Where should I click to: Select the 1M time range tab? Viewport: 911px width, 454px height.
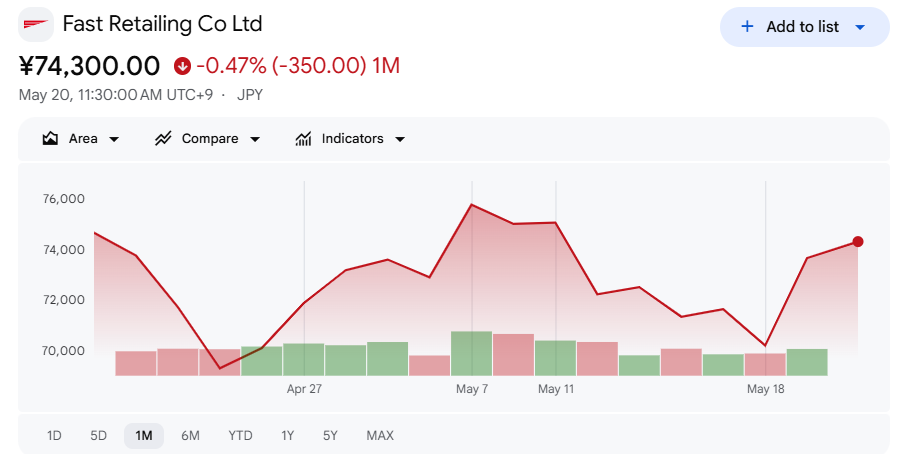[144, 435]
